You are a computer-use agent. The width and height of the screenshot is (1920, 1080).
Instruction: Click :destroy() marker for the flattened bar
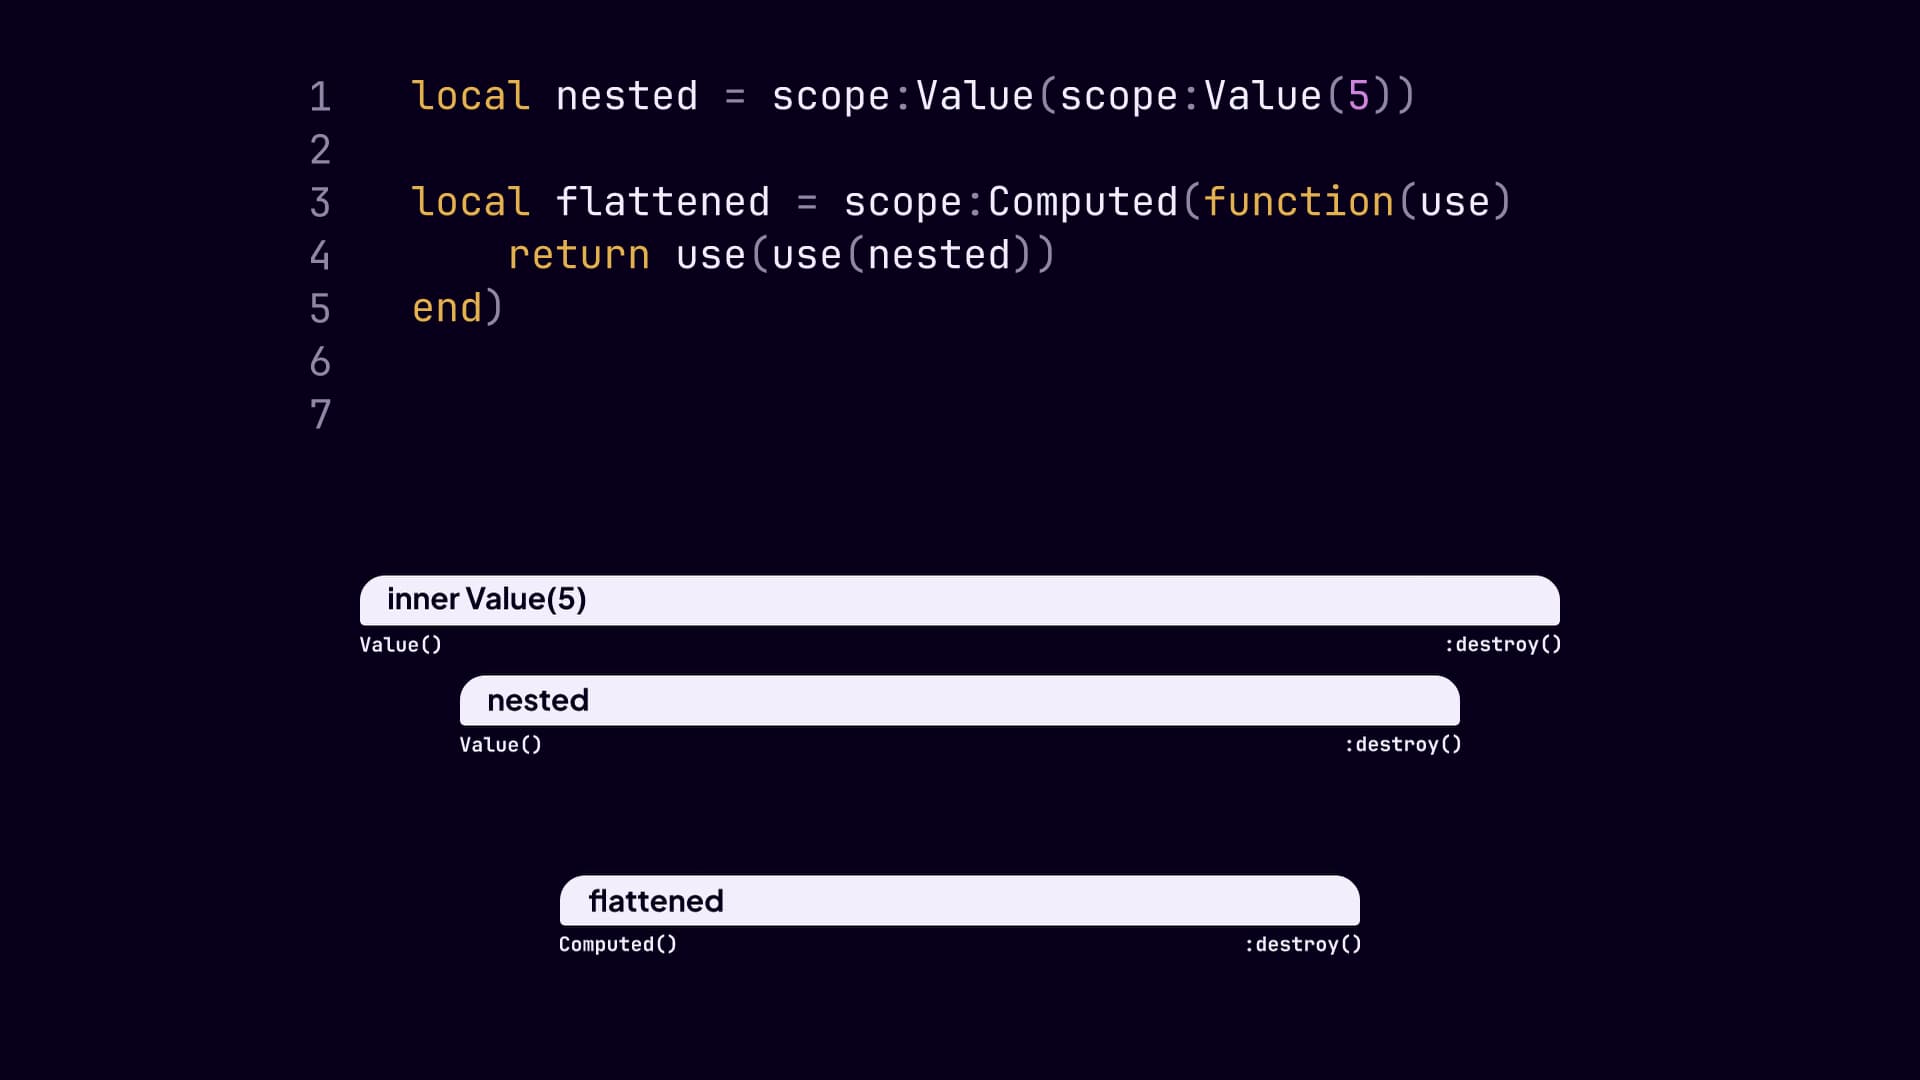point(1302,943)
